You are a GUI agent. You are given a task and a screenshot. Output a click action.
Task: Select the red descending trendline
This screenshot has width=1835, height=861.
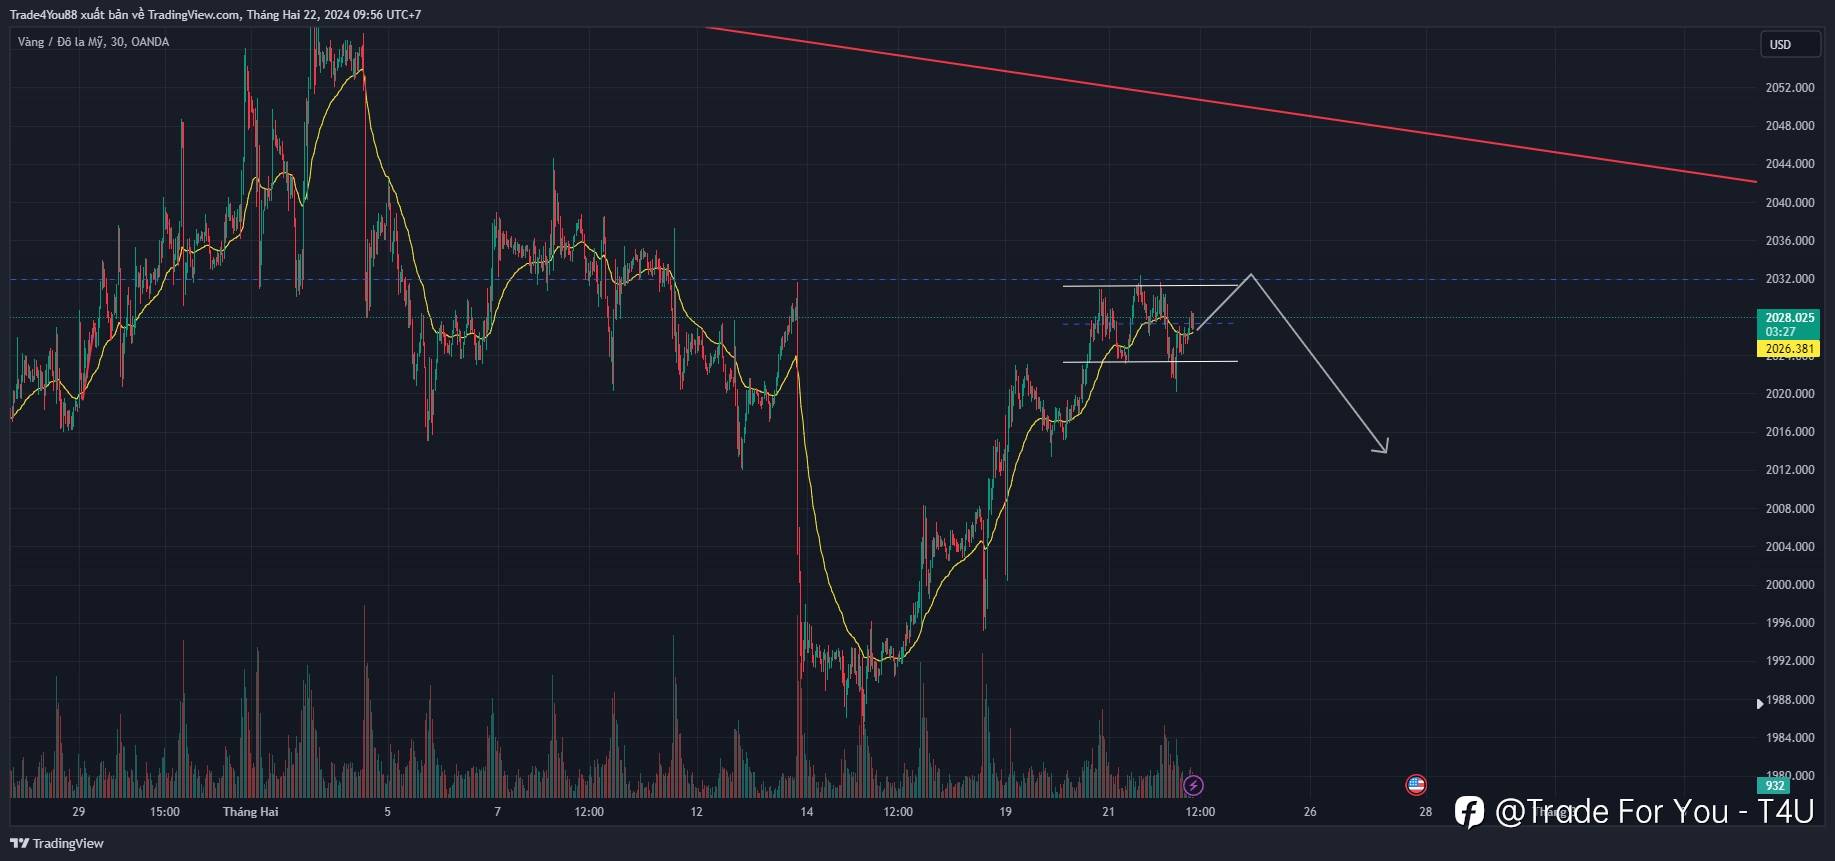1200,103
